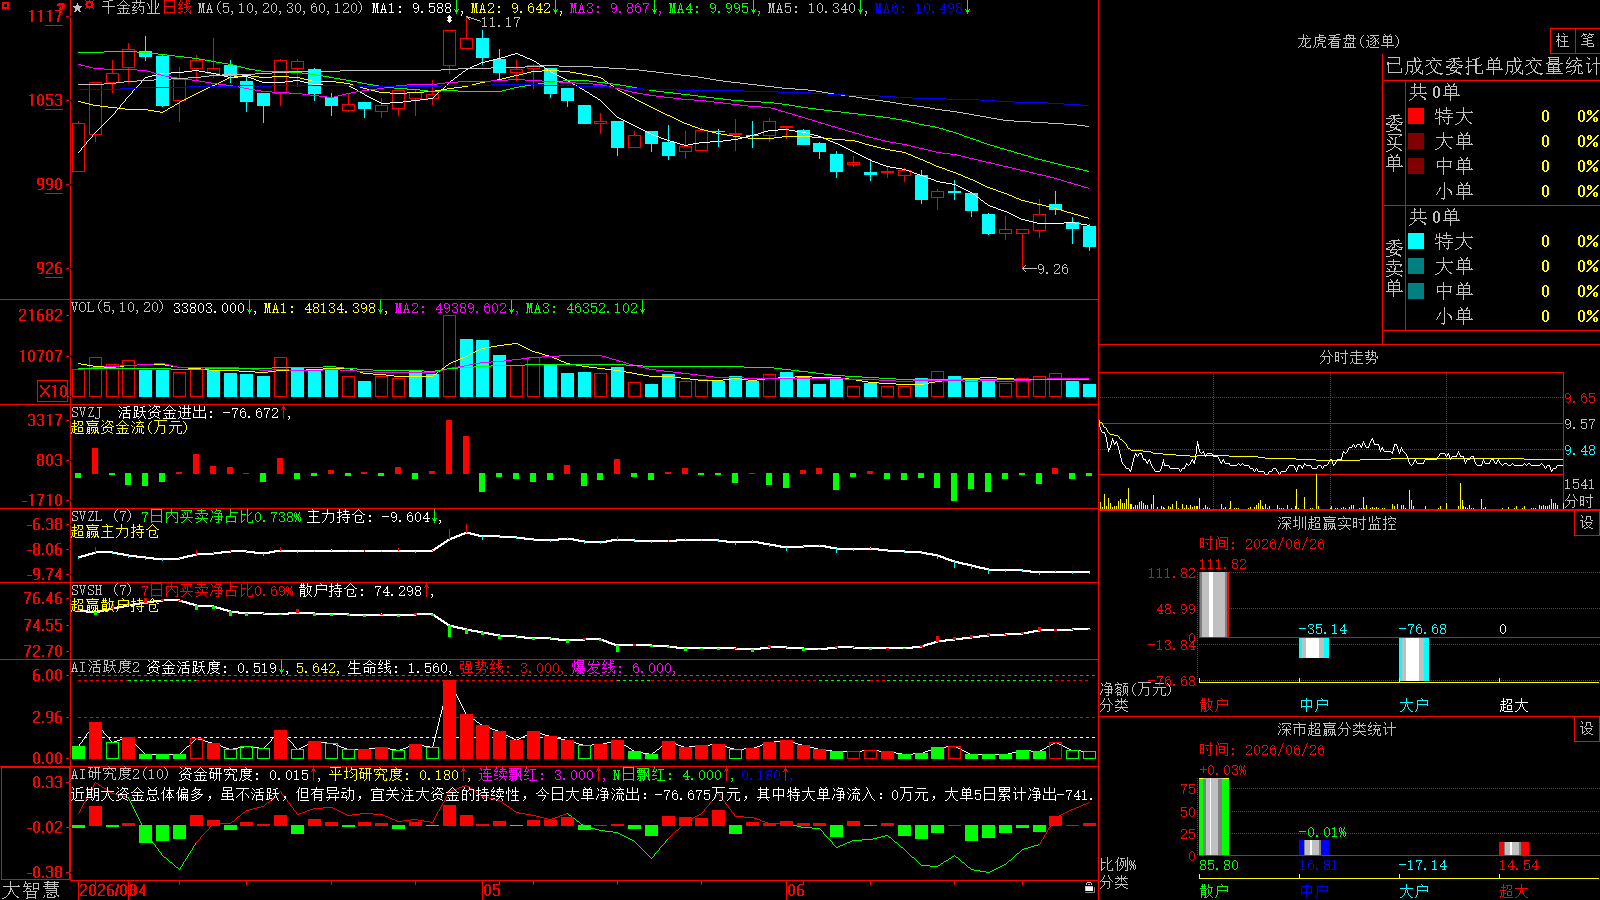Viewport: 1600px width, 900px height.
Task: Click the 日线 period label
Action: (177, 8)
